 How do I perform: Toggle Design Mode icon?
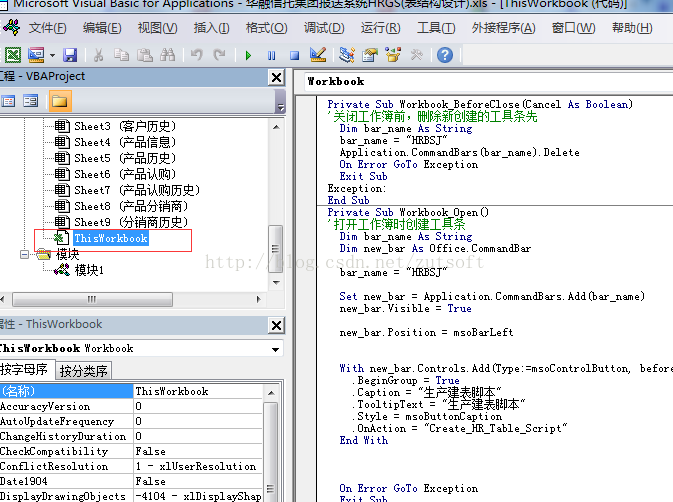tap(318, 54)
